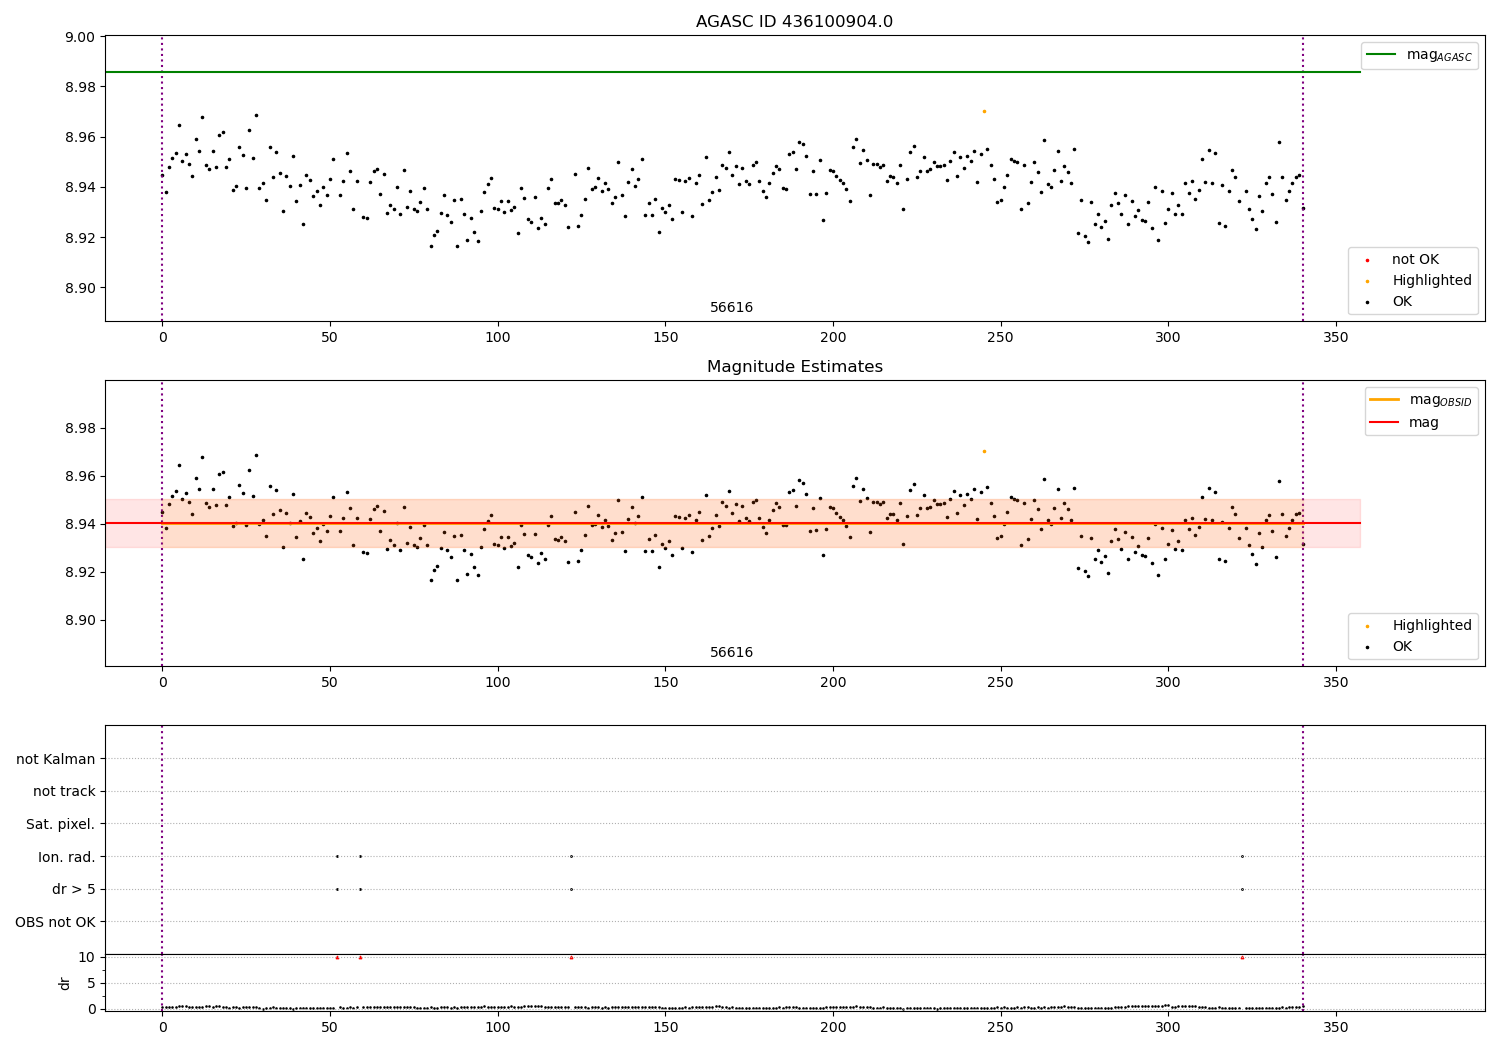Click '8.94' y-tick in Magnitude Estimates plot
Image resolution: width=1500 pixels, height=1050 pixels.
click(80, 525)
